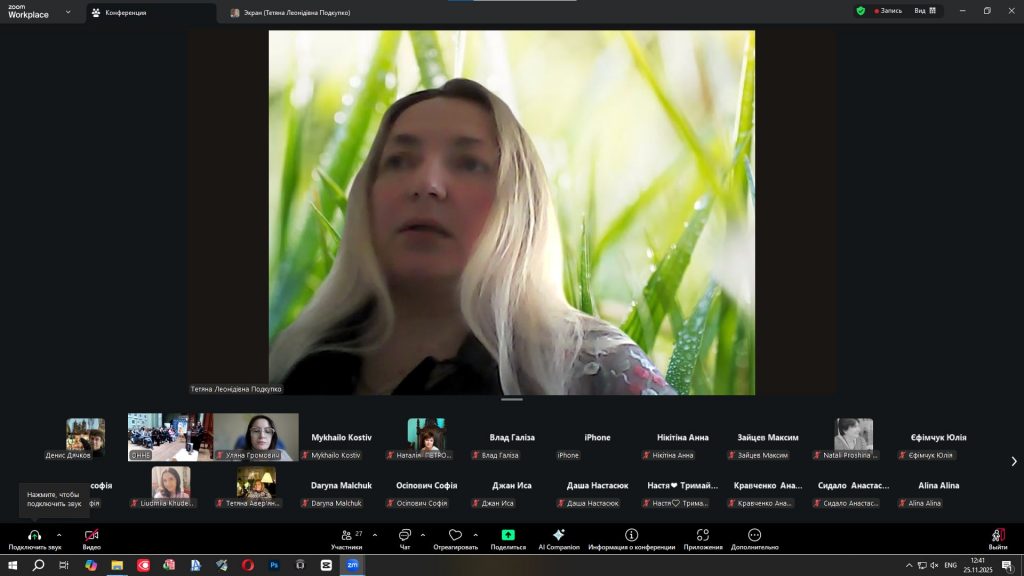Show next page of participant thumbnails
Screen dimensions: 1024x576
(x=1014, y=461)
